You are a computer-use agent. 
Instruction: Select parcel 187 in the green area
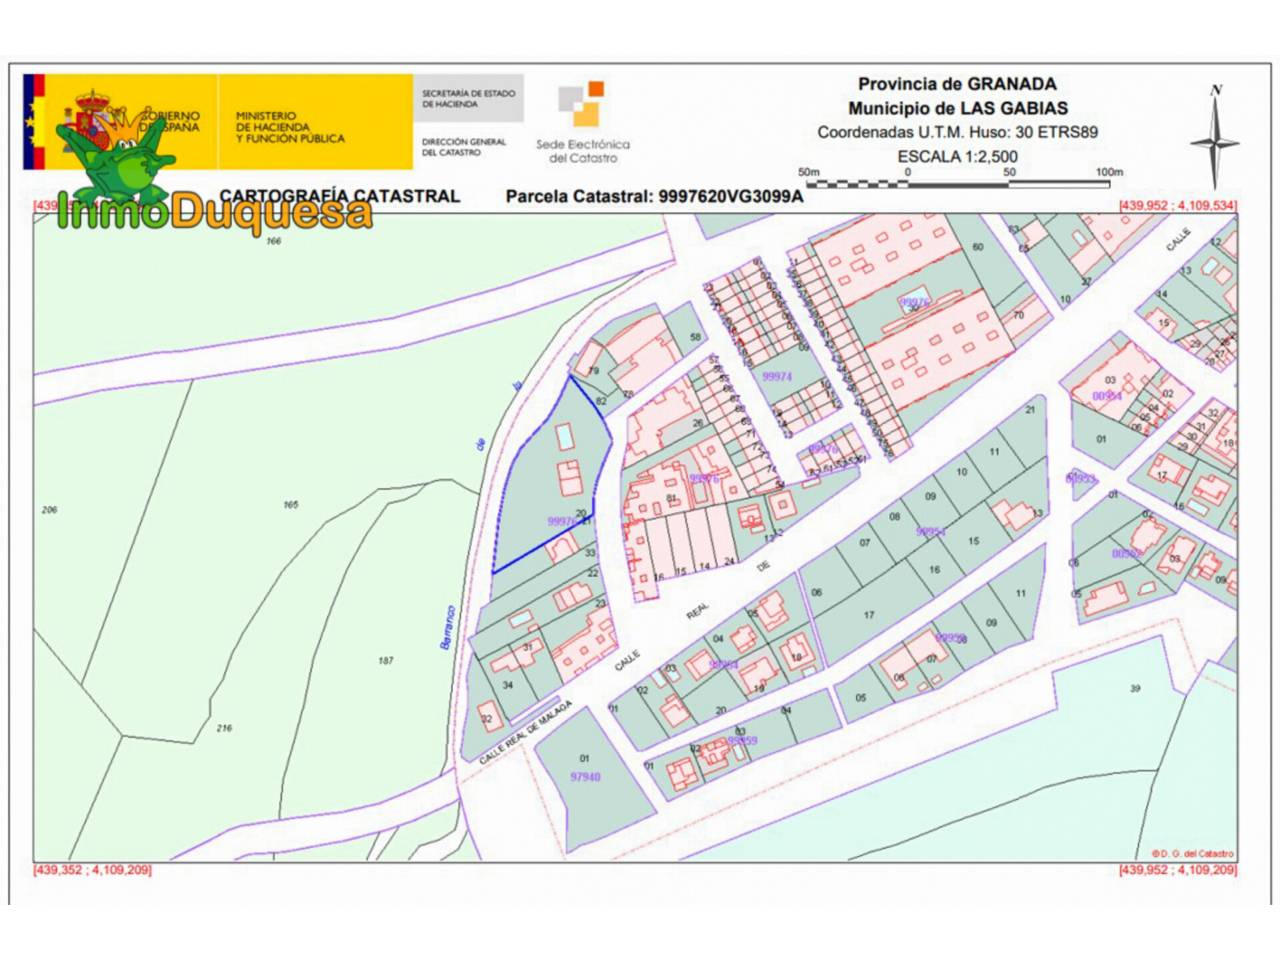[386, 660]
